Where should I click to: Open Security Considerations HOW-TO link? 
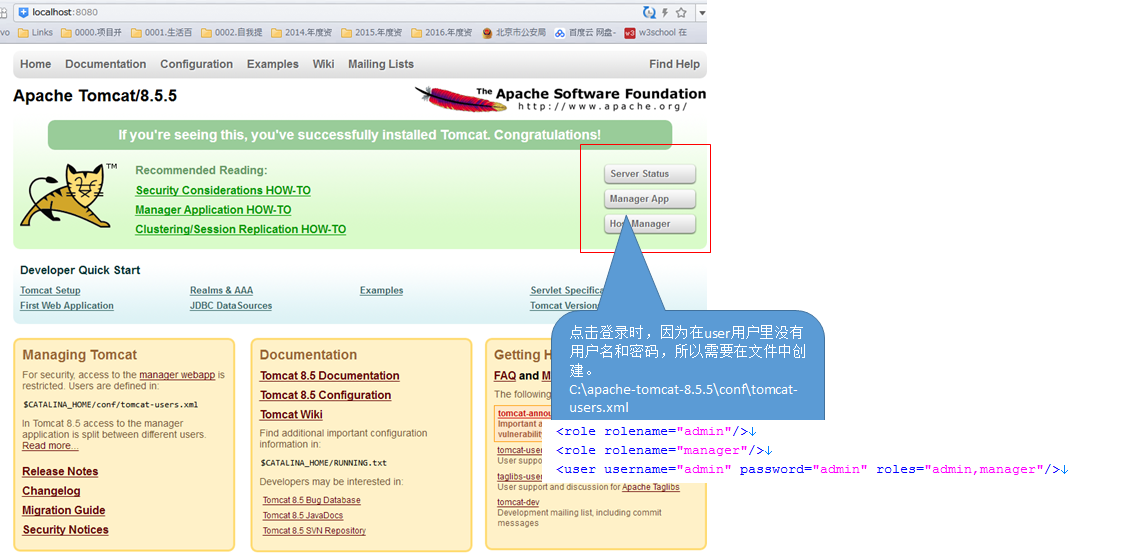click(223, 190)
